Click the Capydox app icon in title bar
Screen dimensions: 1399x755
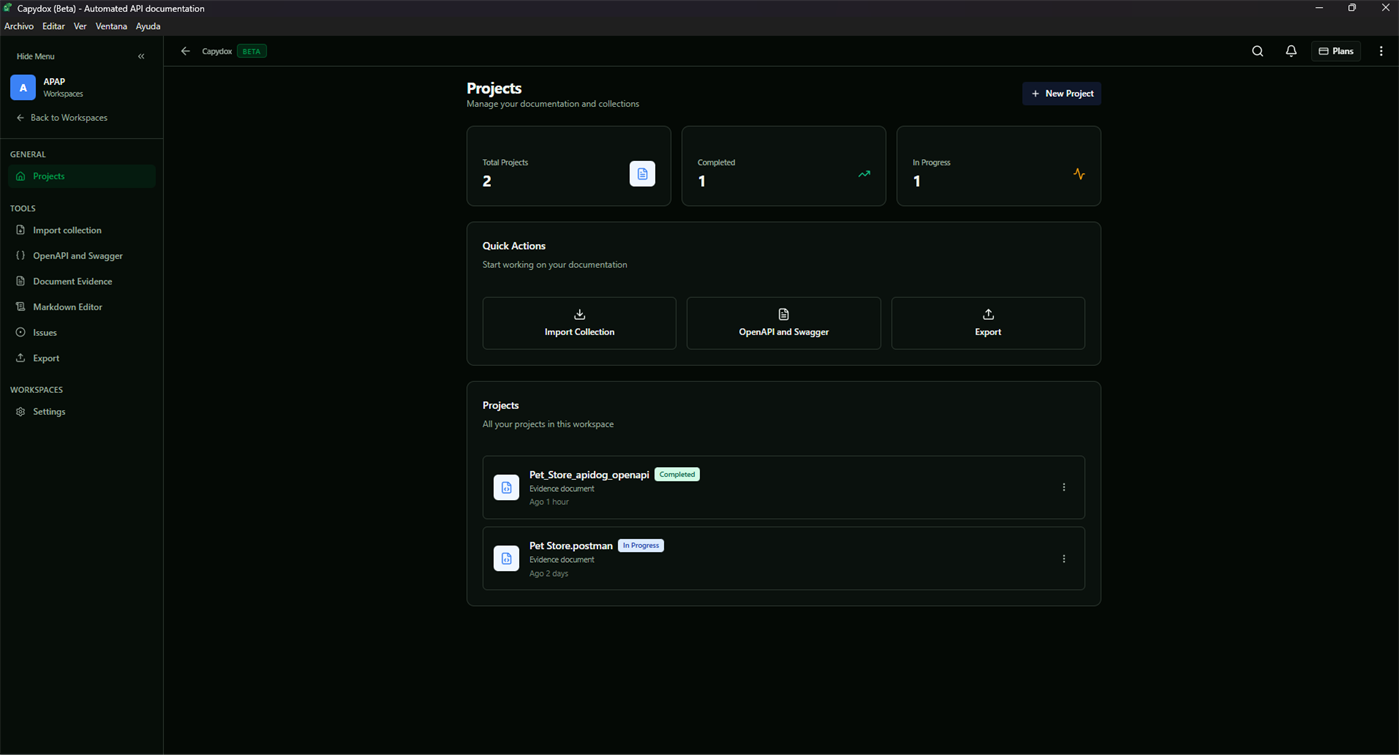pos(8,8)
